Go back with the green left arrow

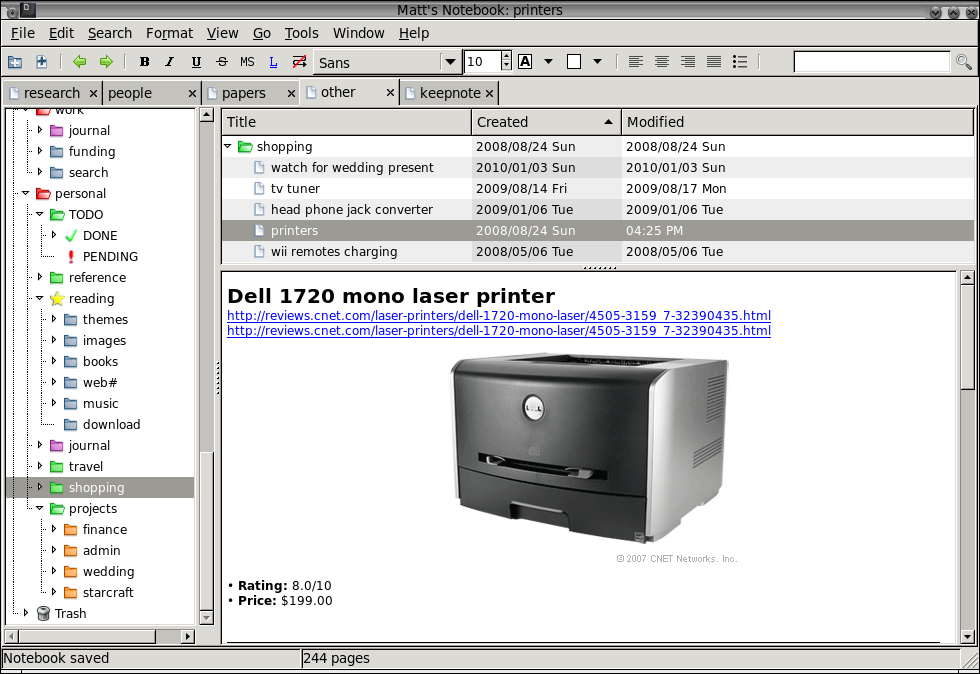coord(80,62)
